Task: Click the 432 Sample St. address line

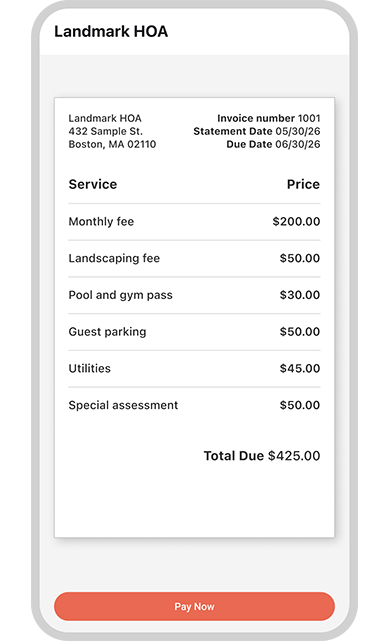Action: [x=105, y=131]
